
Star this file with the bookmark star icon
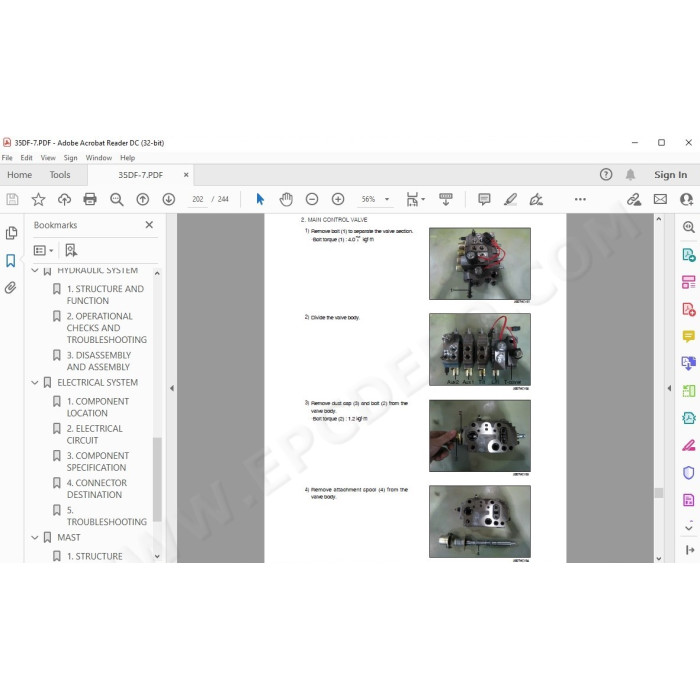pos(38,199)
